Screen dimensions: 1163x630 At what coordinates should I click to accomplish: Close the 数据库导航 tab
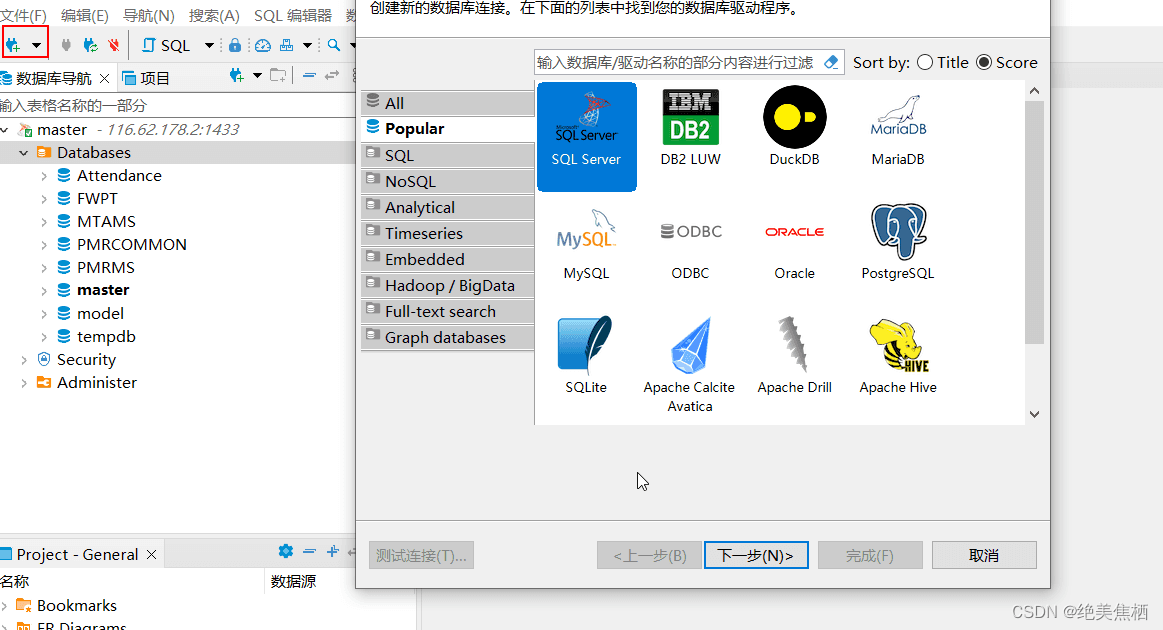click(105, 78)
